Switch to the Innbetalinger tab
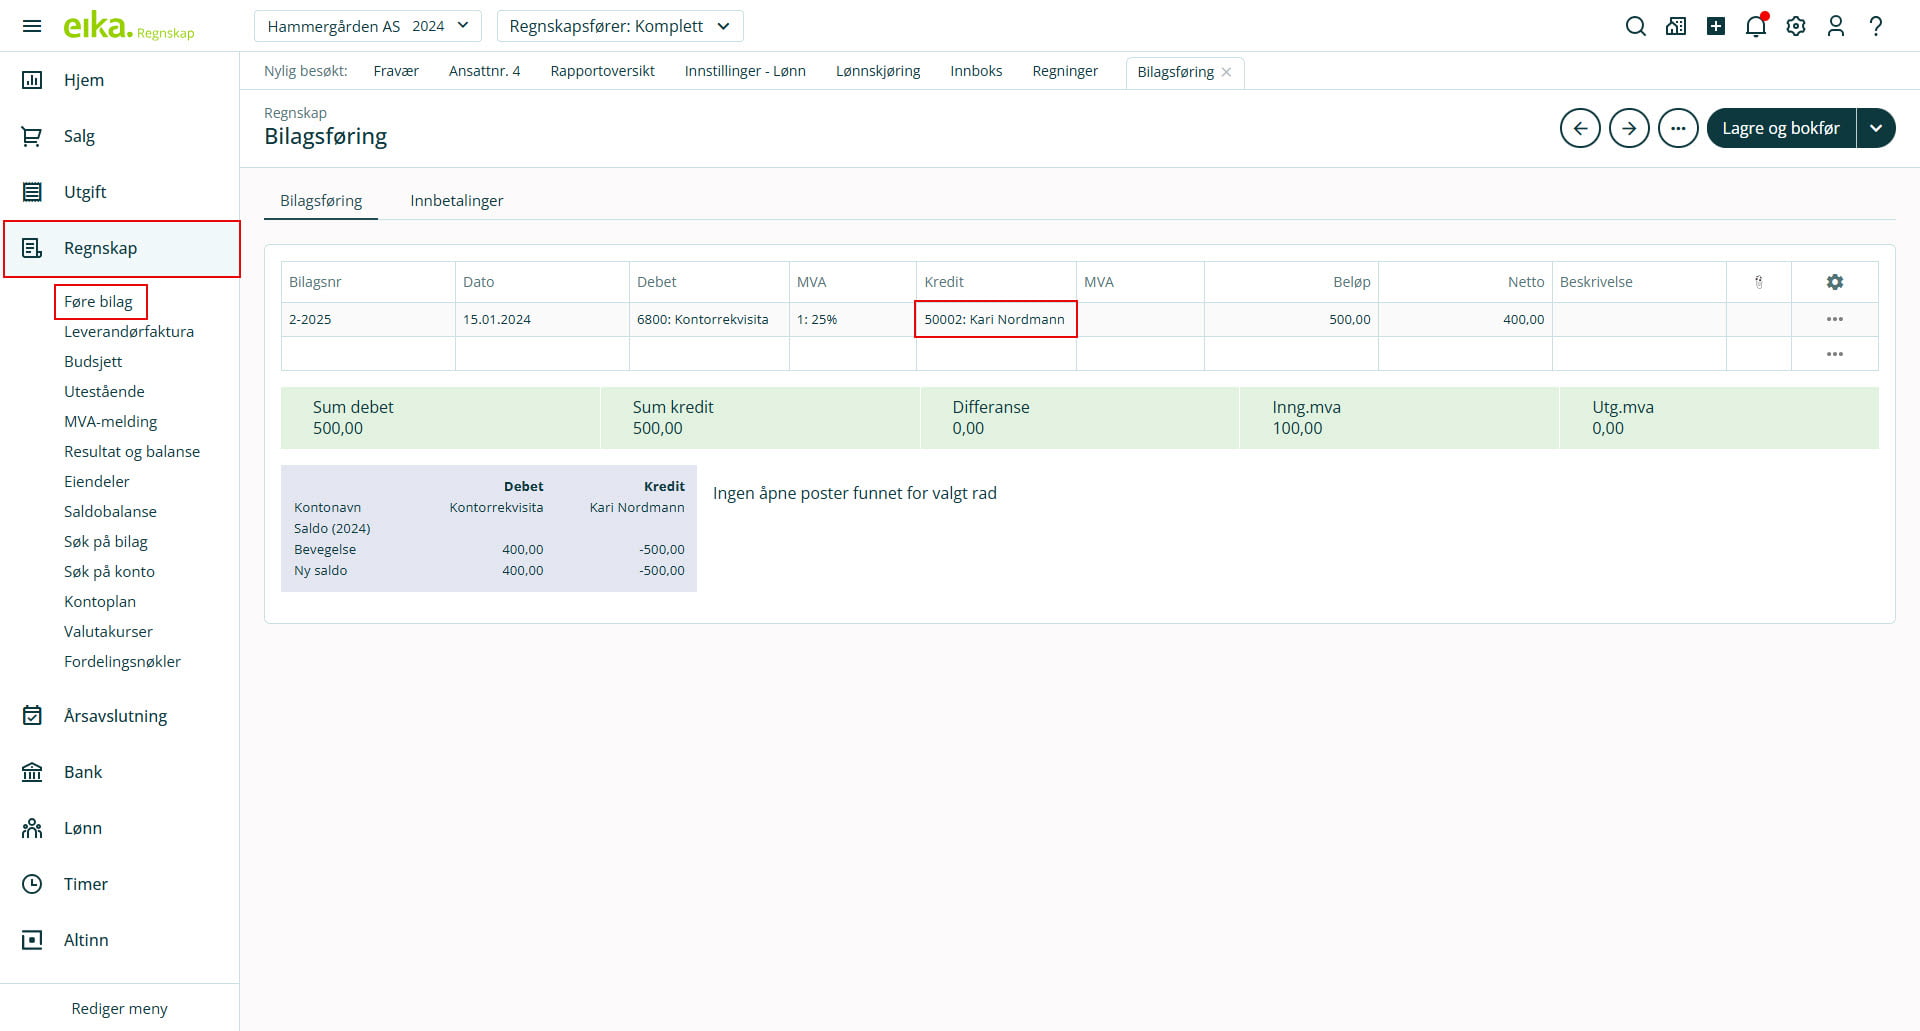 click(x=456, y=201)
